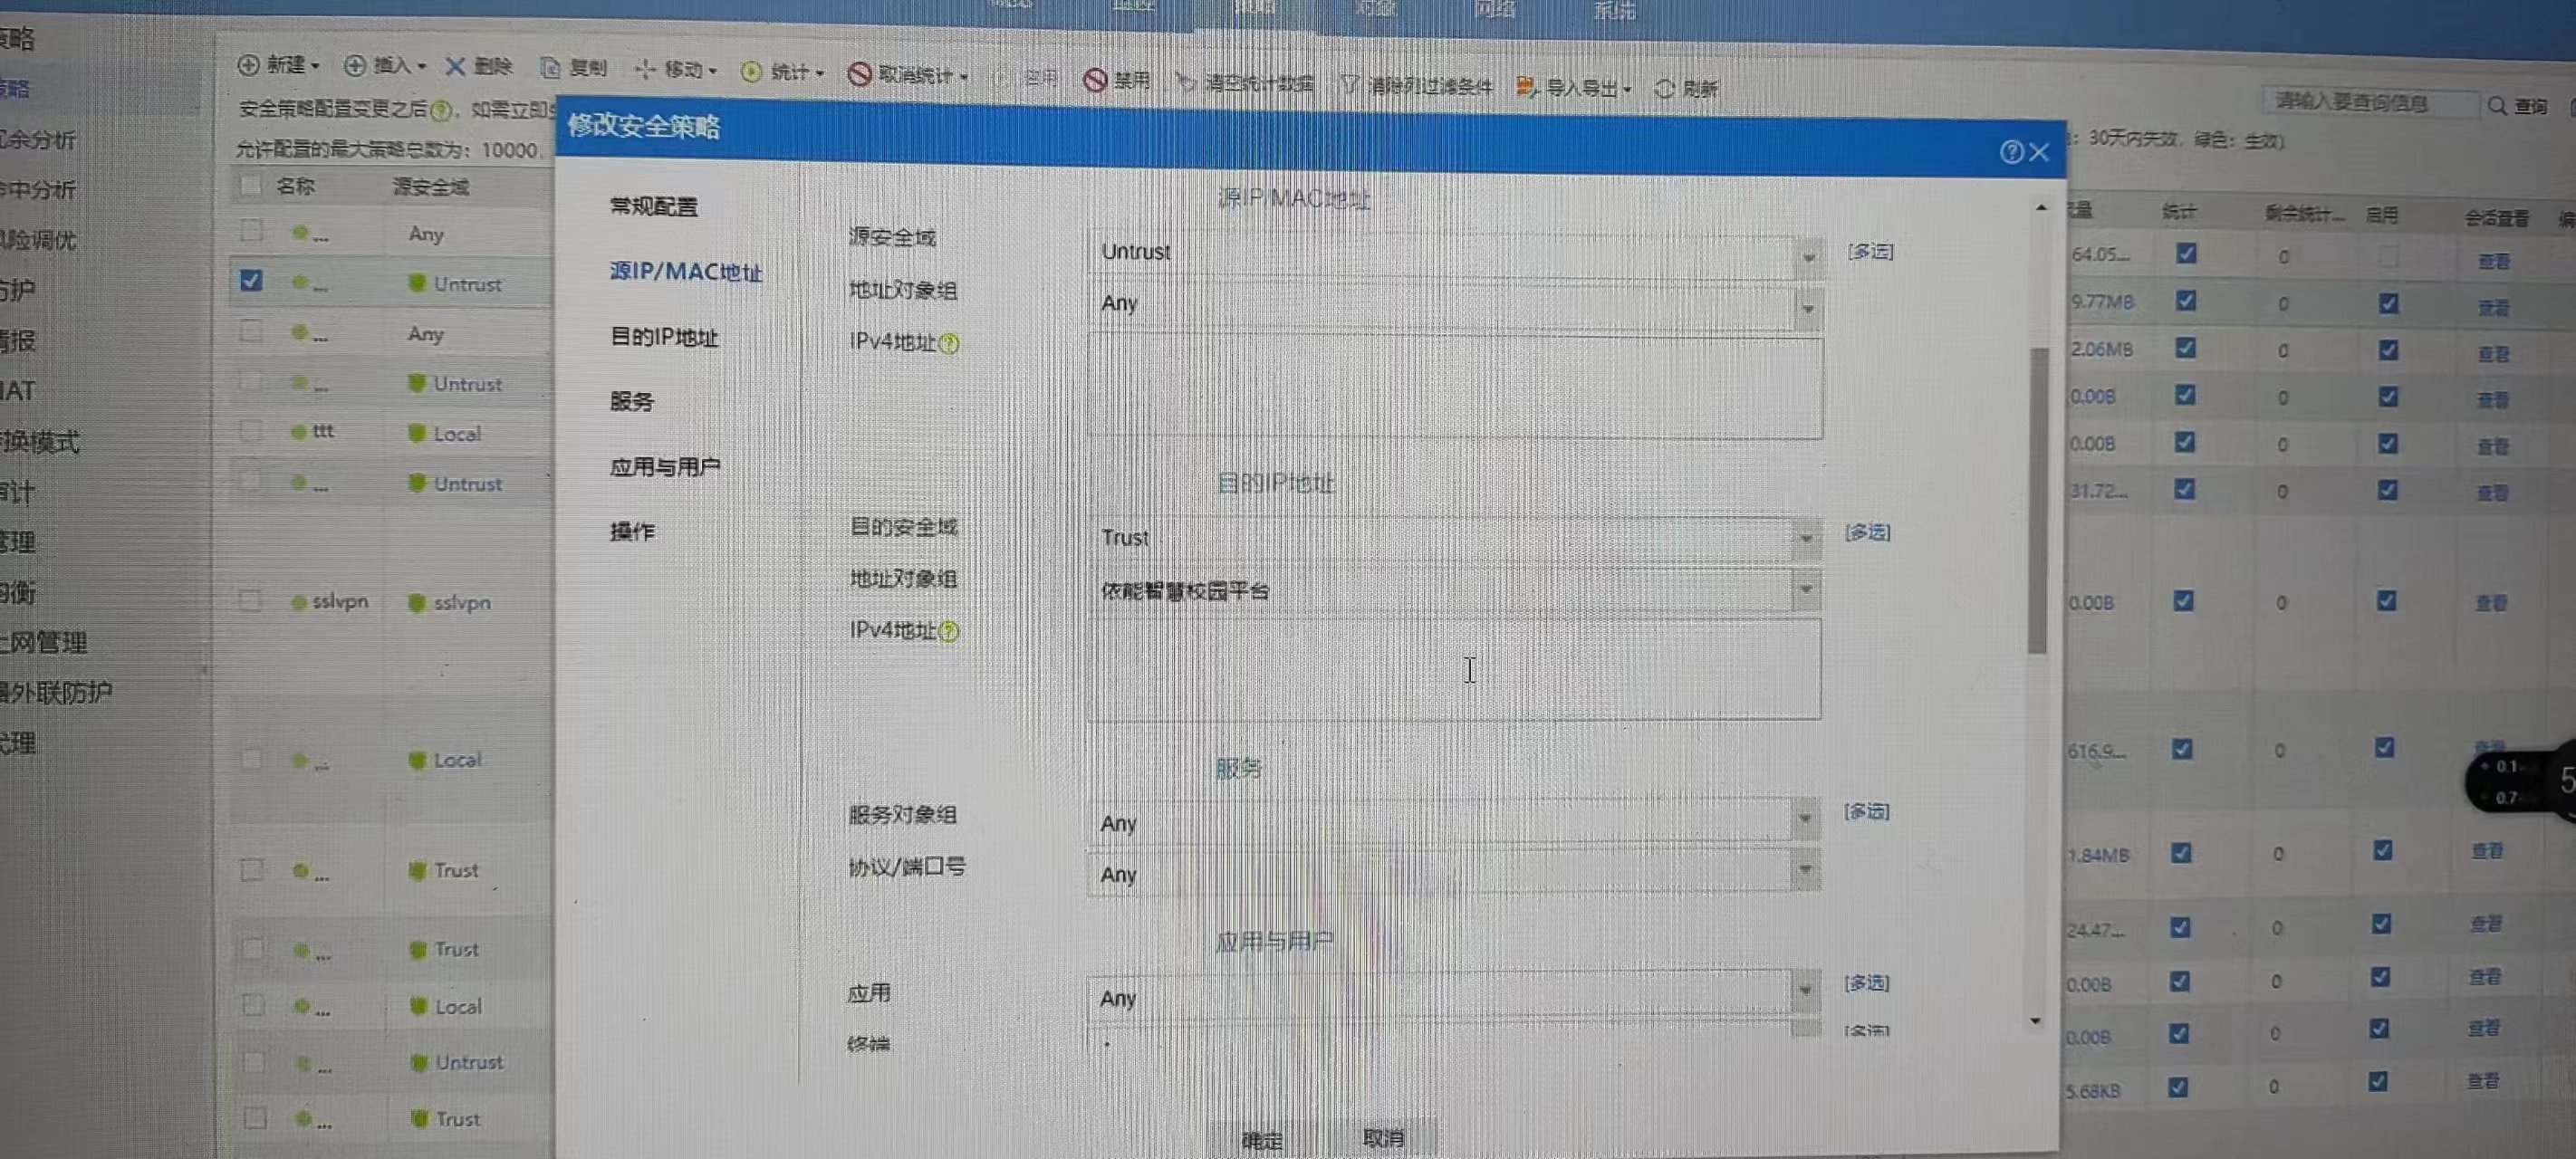Click the 确定 confirm button
This screenshot has height=1159, width=2576.
click(x=1261, y=1139)
